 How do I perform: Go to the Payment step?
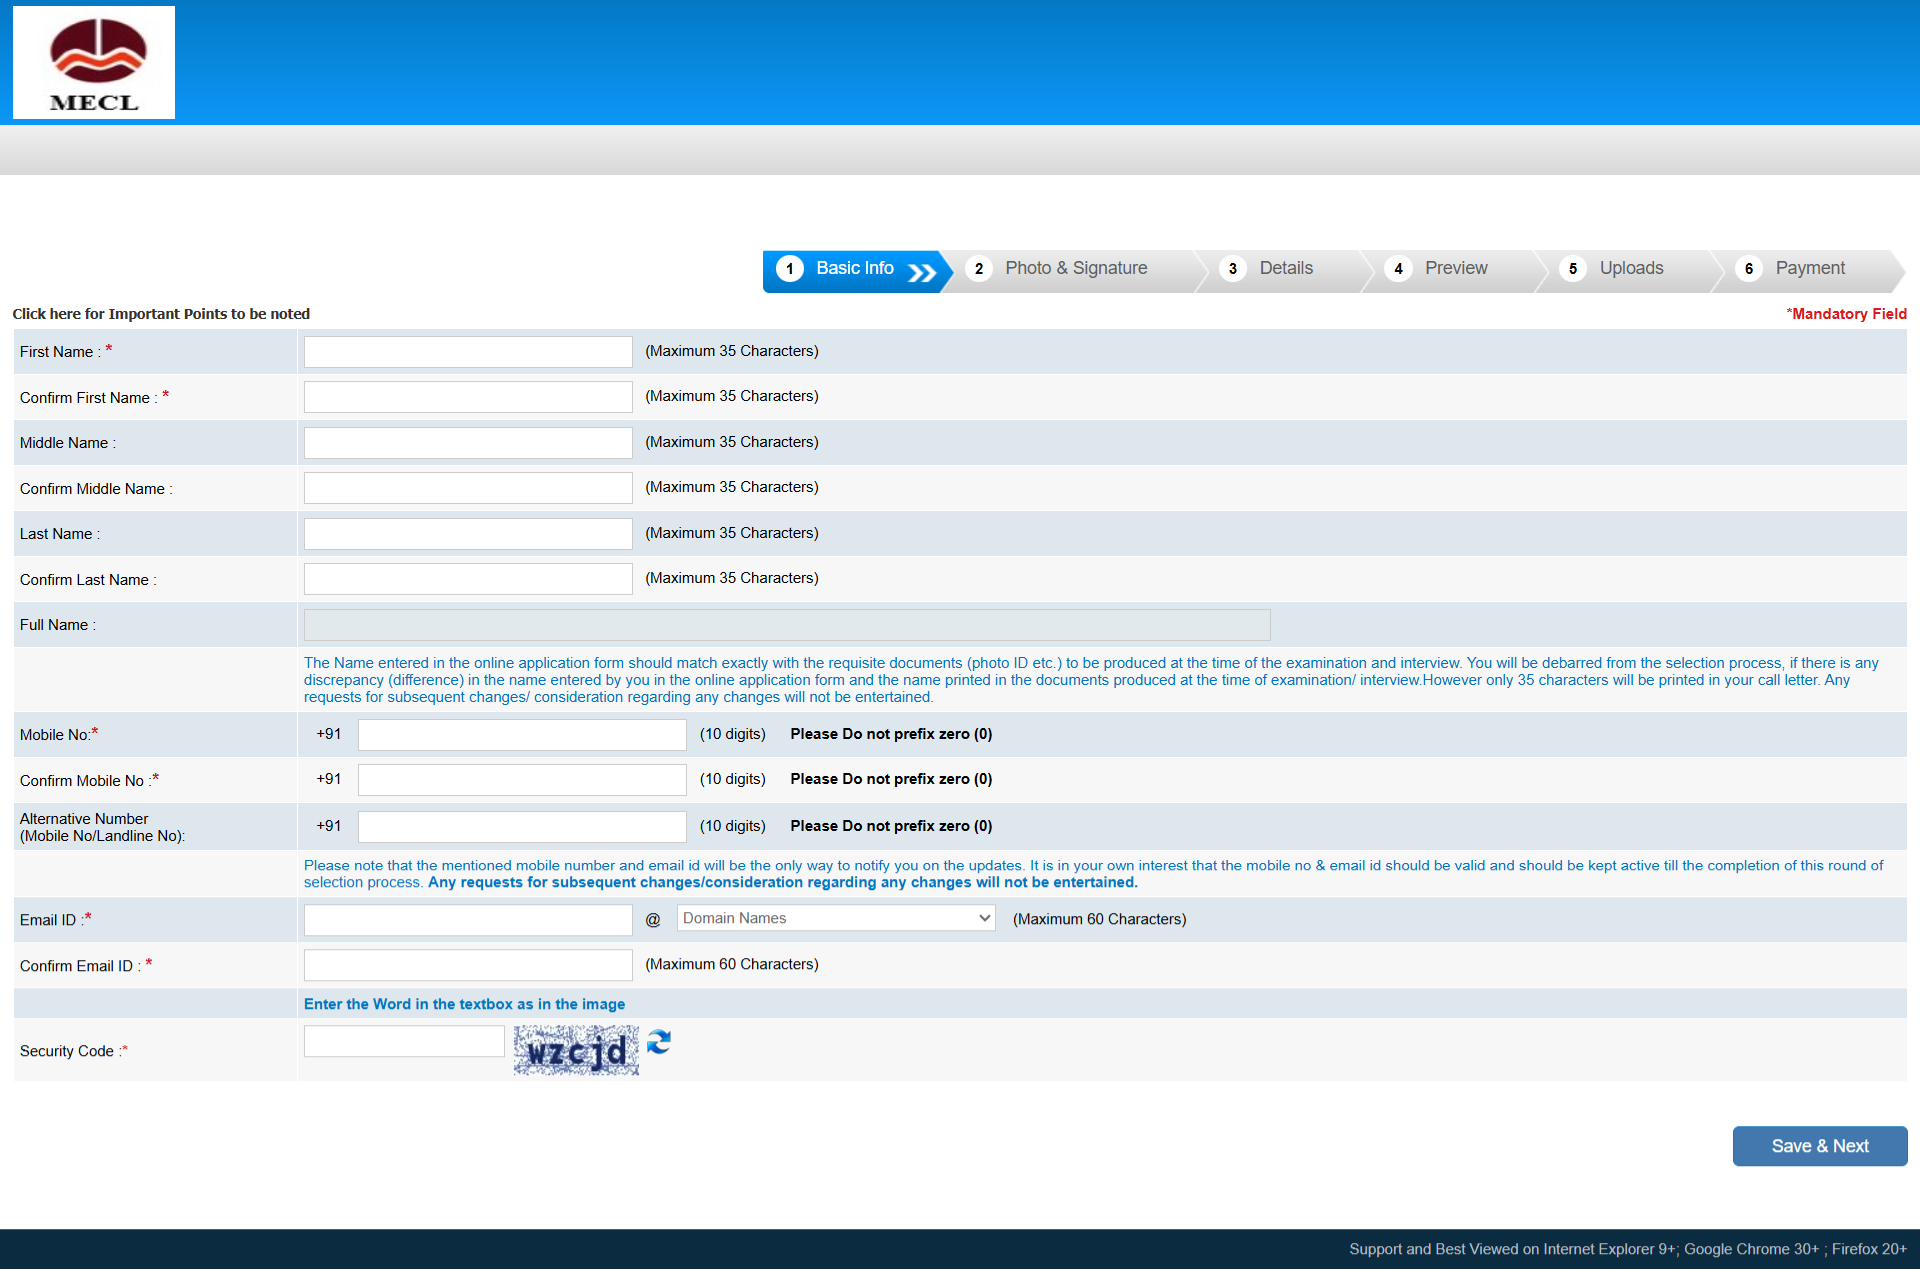pyautogui.click(x=1809, y=268)
